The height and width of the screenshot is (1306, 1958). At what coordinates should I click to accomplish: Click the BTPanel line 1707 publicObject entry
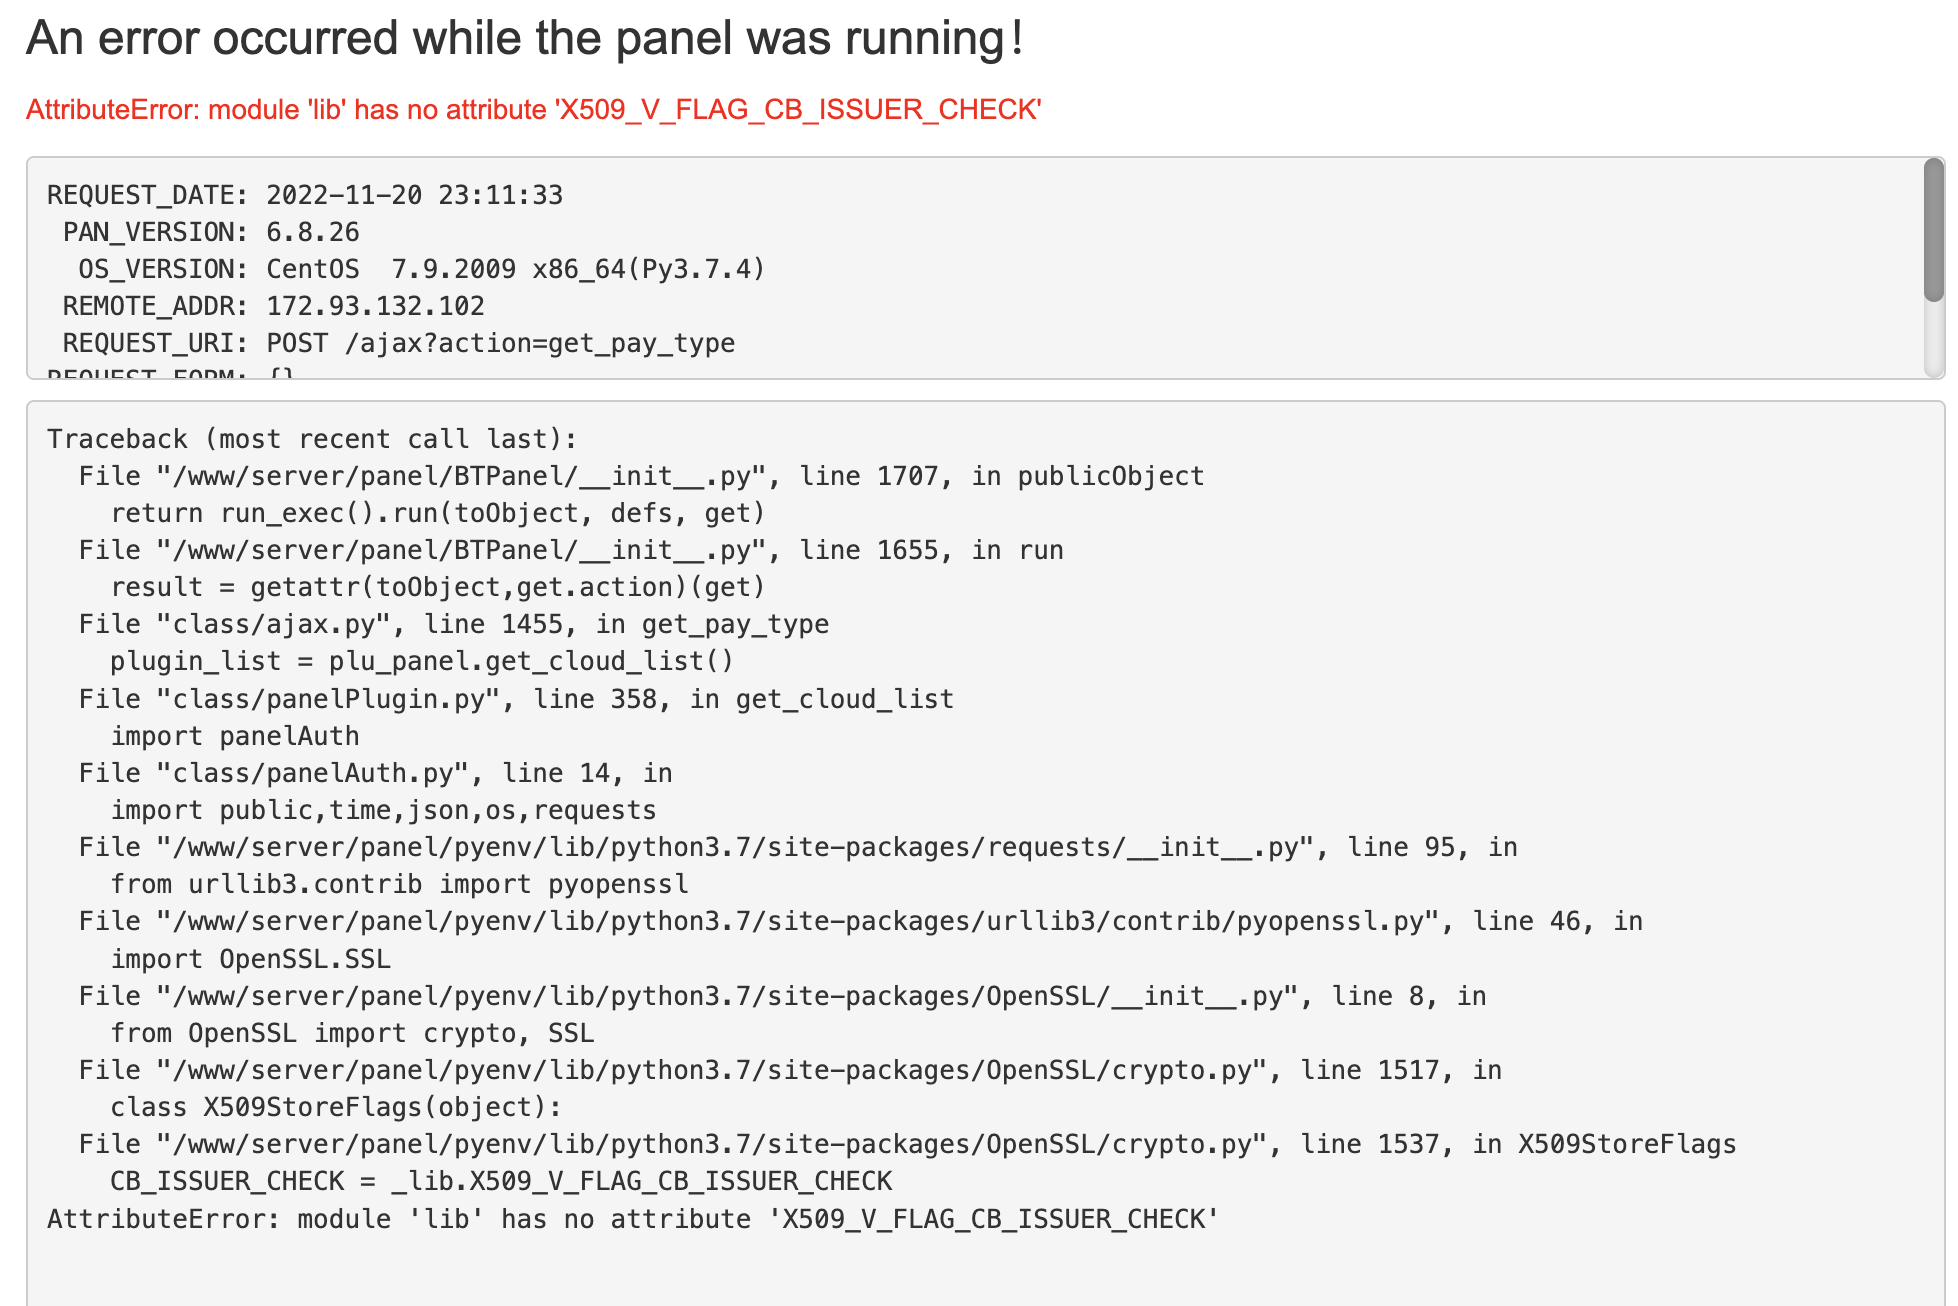click(x=641, y=476)
